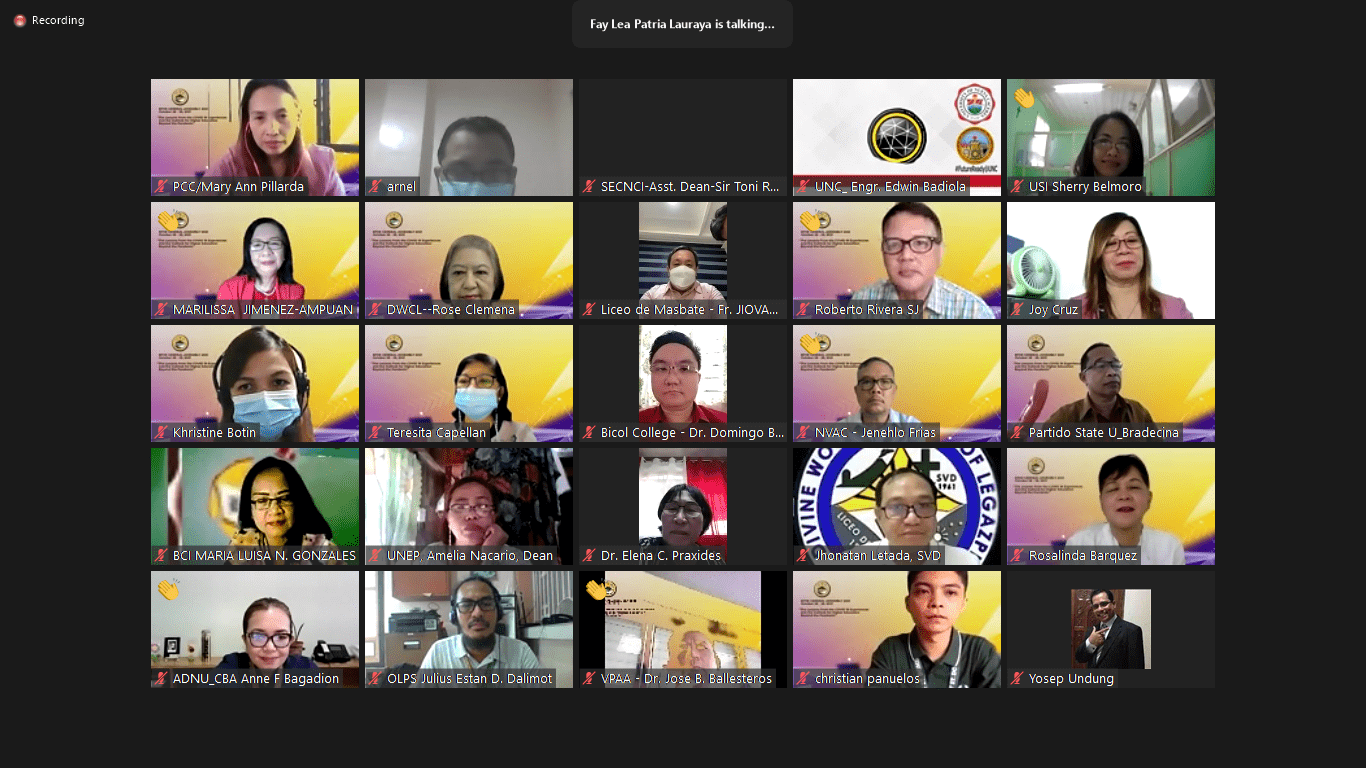Click clapping emoji on MARILISSA JIMENEZ-AMPUAN tile
The height and width of the screenshot is (768, 1366).
(168, 221)
